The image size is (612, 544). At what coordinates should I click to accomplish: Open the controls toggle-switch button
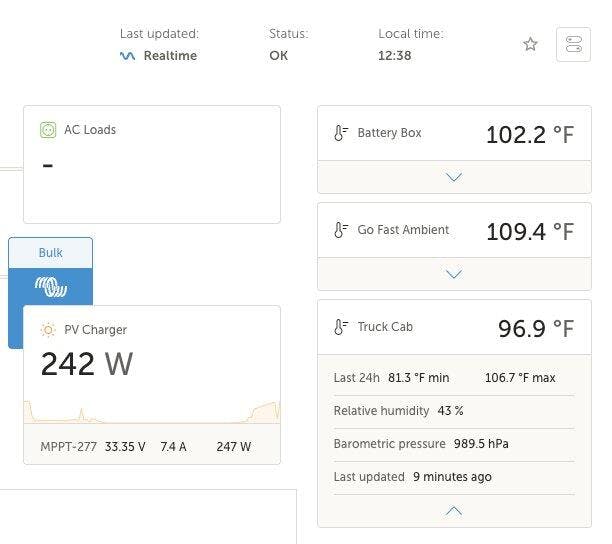click(573, 44)
